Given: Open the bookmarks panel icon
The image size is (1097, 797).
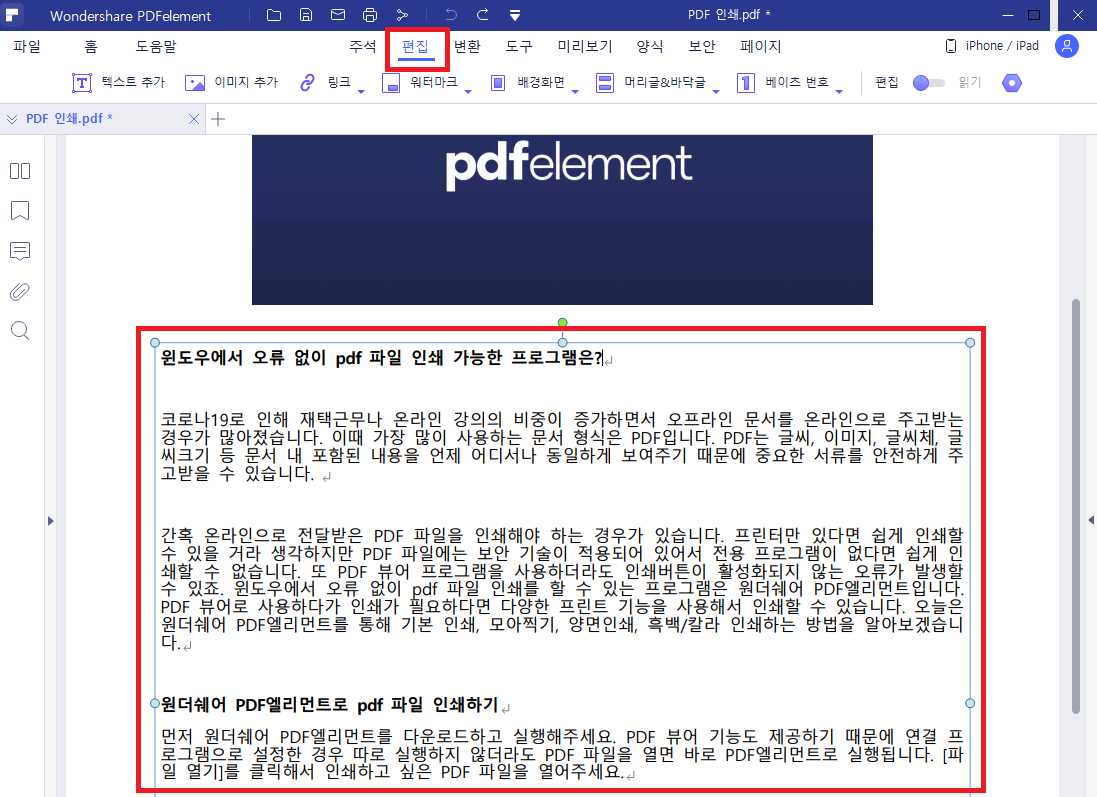Looking at the screenshot, I should click(20, 211).
